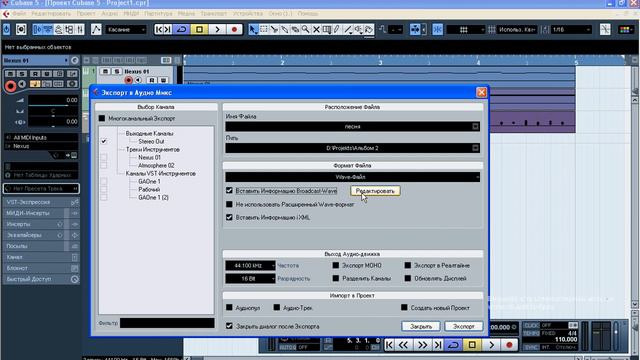Solo Nexus 01 in the track list
This screenshot has width=640, height=360.
pyautogui.click(x=116, y=71)
